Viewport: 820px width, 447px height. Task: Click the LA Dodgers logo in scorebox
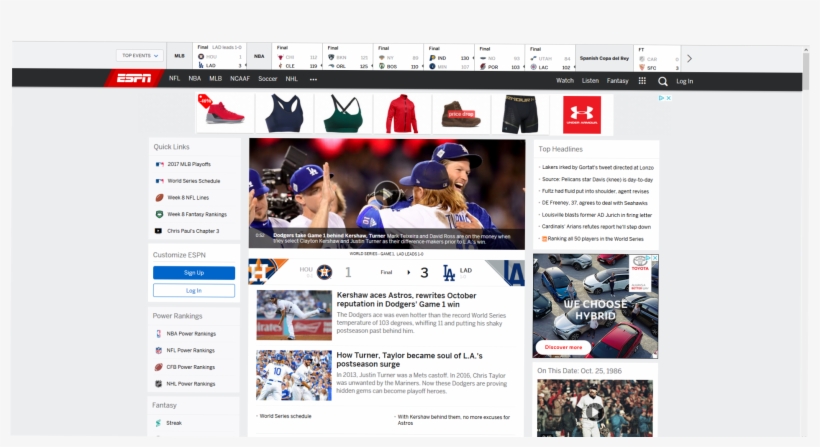coord(449,272)
